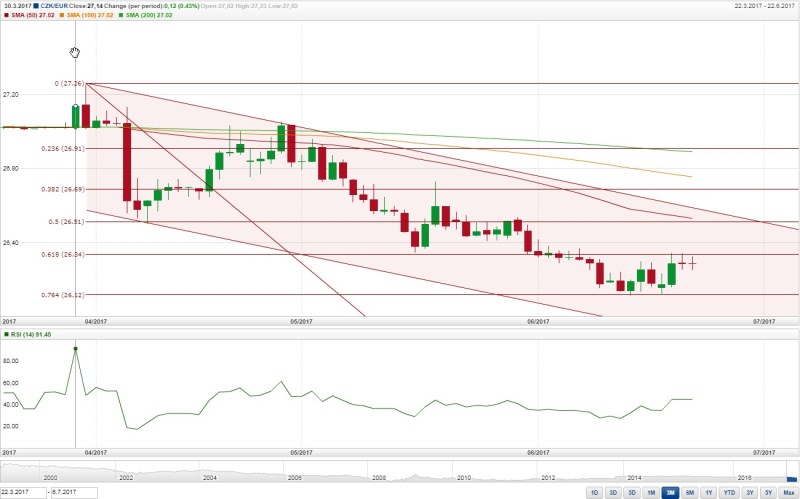Switch chart to 2D range
800x499 pixels.
pos(612,493)
